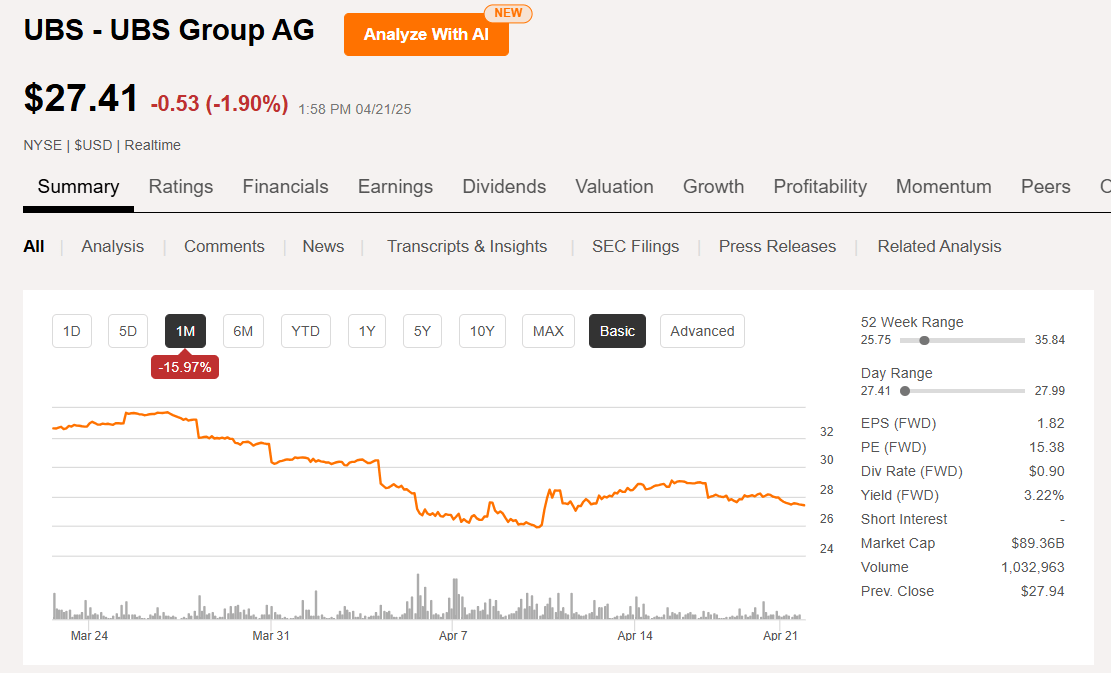Viewport: 1111px width, 673px height.
Task: Select the MAX chart range
Action: point(548,331)
